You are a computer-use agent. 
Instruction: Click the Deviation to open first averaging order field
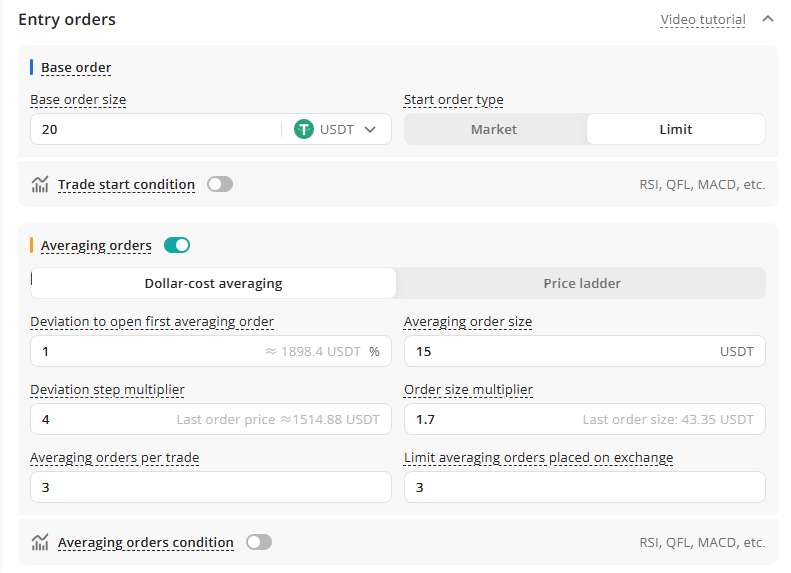(140, 351)
